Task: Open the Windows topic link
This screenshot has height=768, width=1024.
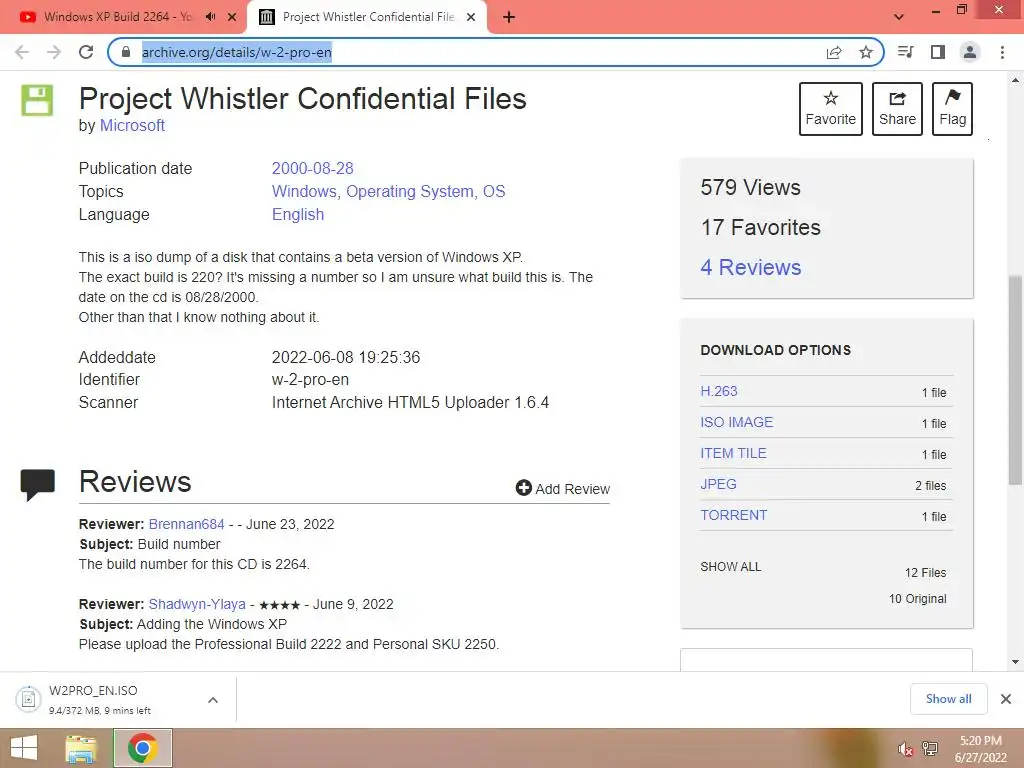Action: click(x=305, y=191)
